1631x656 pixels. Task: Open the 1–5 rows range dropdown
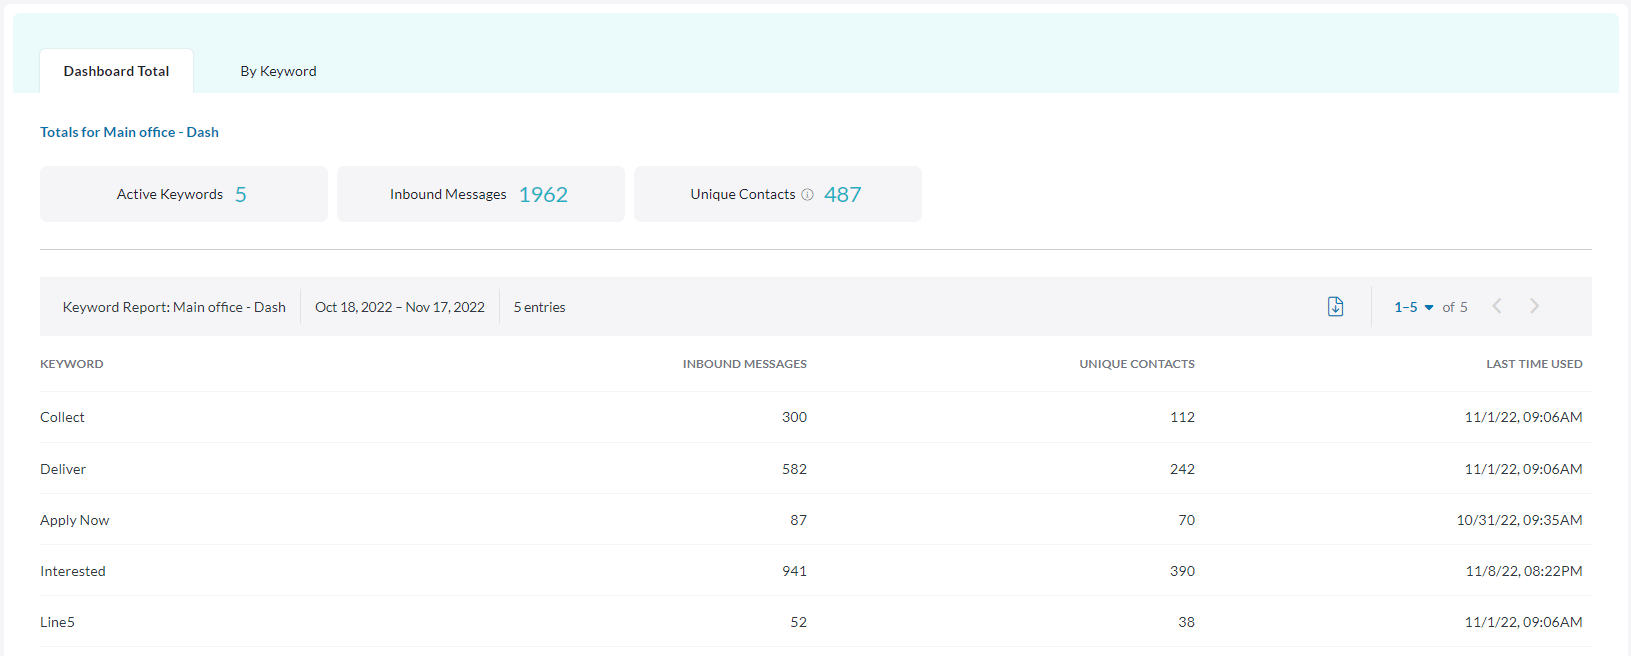1413,307
